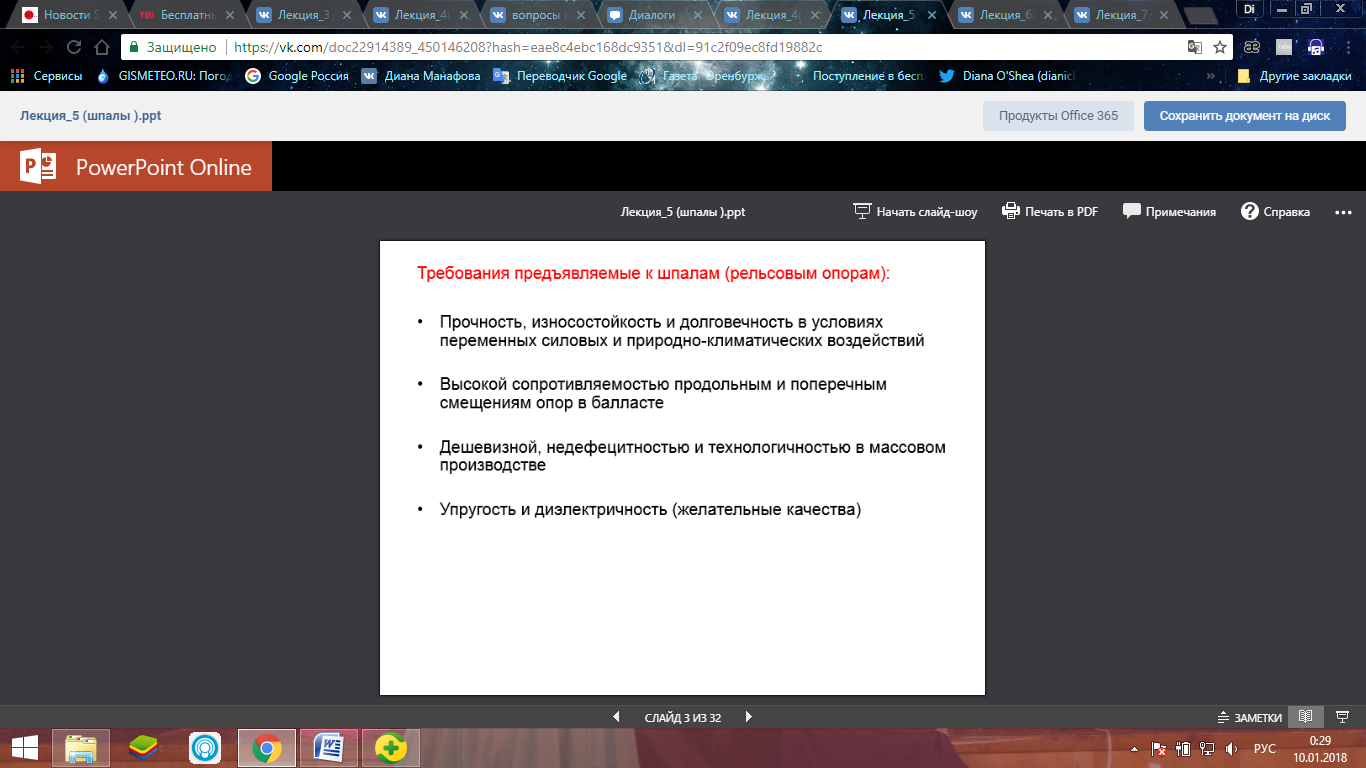
Task: Switch to the Новости tab
Action: tap(70, 15)
